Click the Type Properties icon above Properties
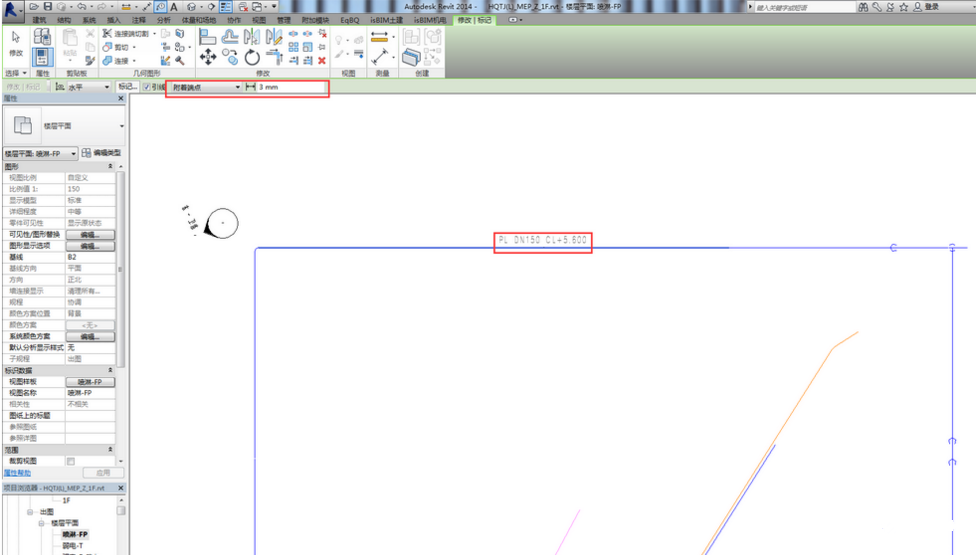This screenshot has height=555, width=979. (42, 36)
